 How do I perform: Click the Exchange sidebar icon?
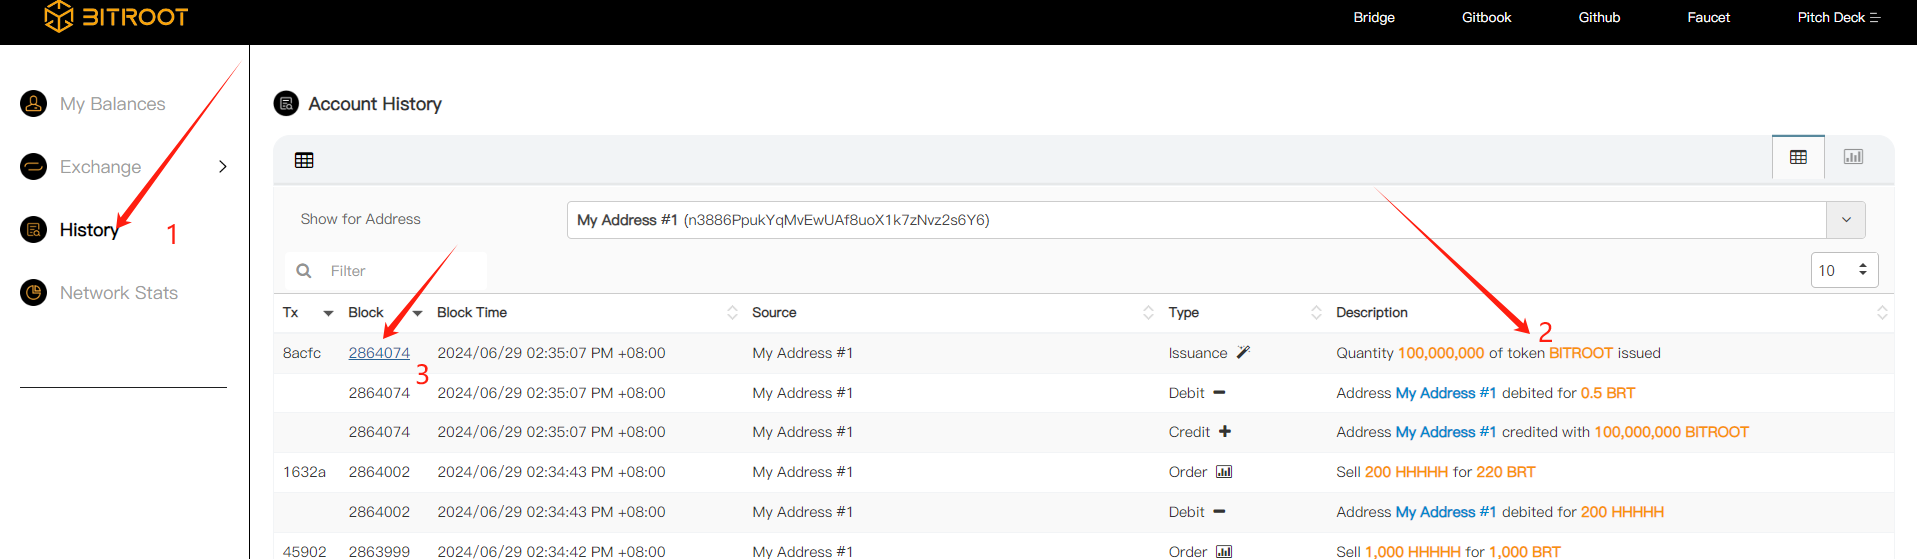34,167
